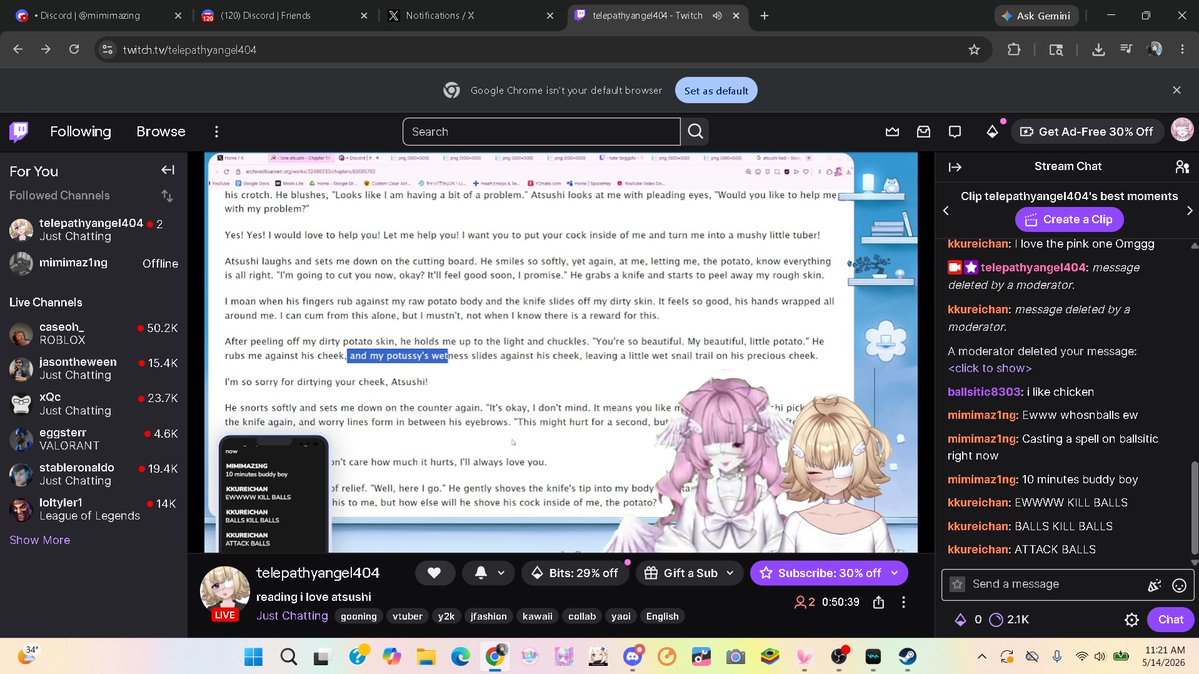Open the Twitch notifications inbox icon
The width and height of the screenshot is (1199, 674).
point(924,132)
